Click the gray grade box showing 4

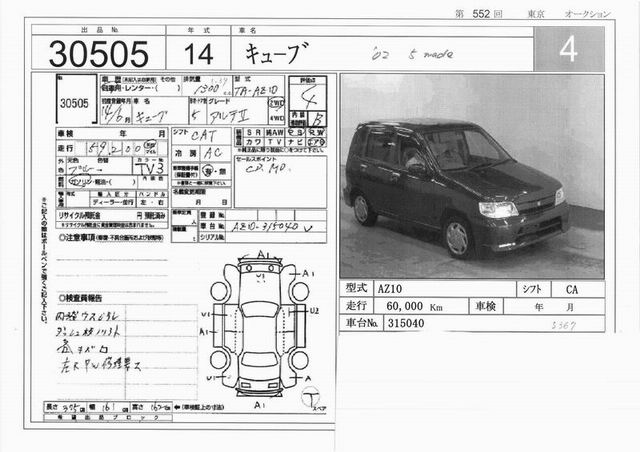(569, 49)
